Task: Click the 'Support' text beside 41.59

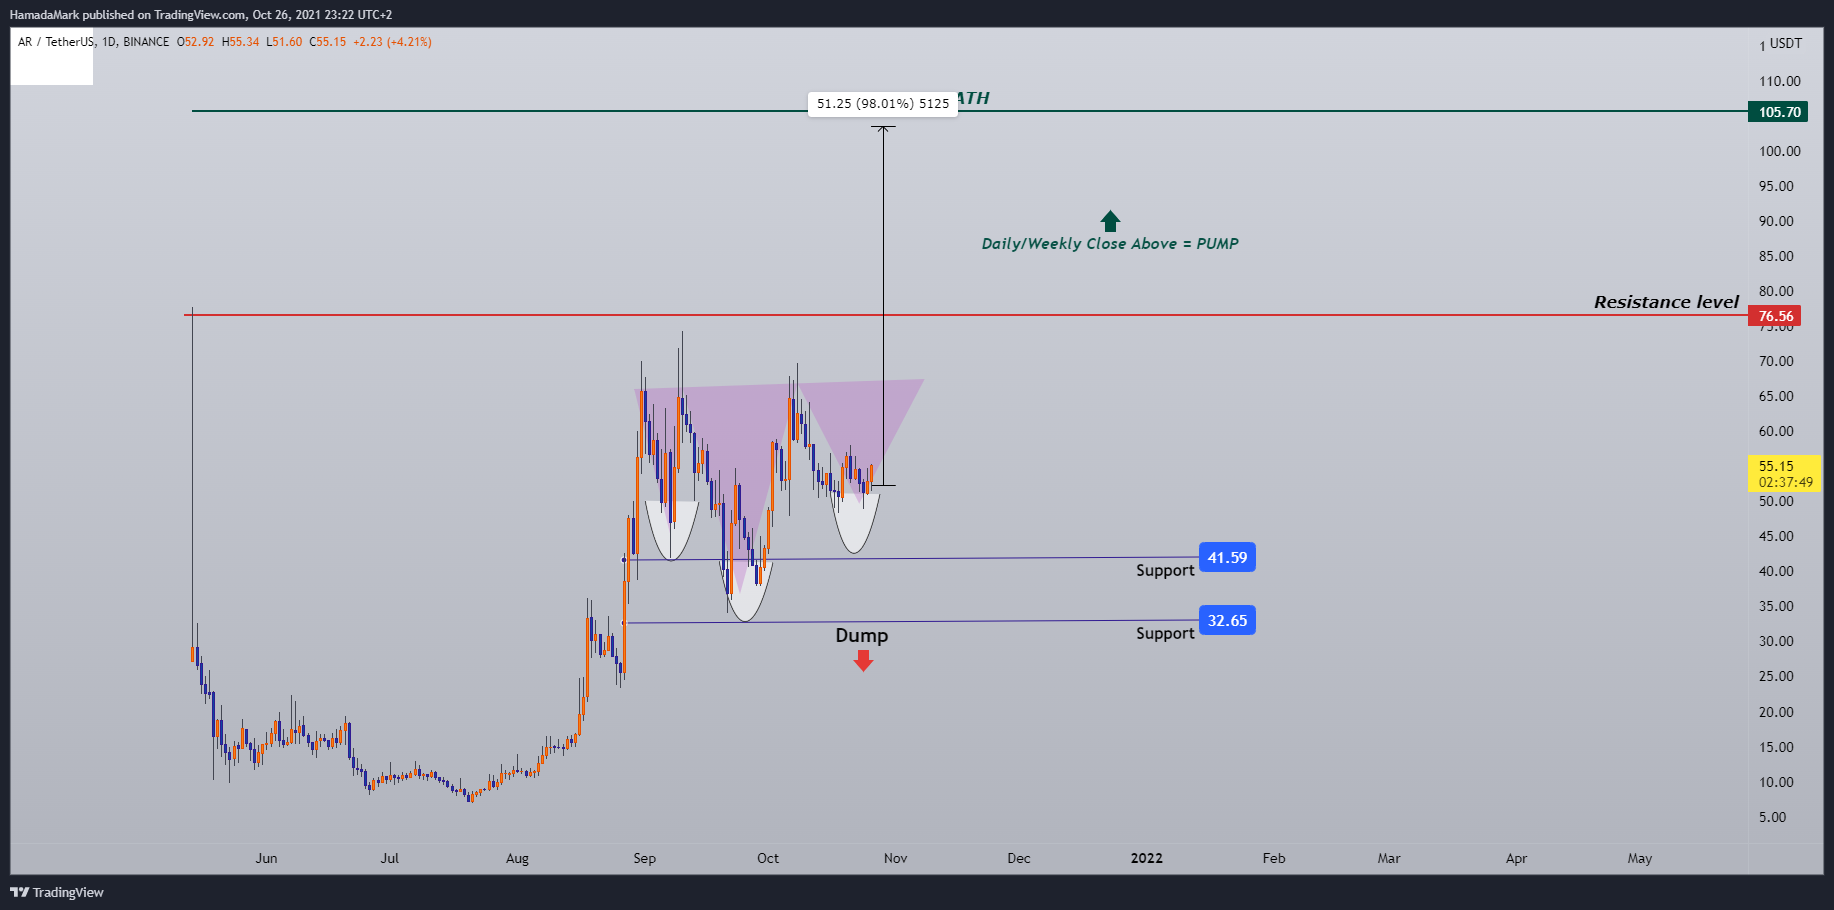Action: pyautogui.click(x=1165, y=571)
